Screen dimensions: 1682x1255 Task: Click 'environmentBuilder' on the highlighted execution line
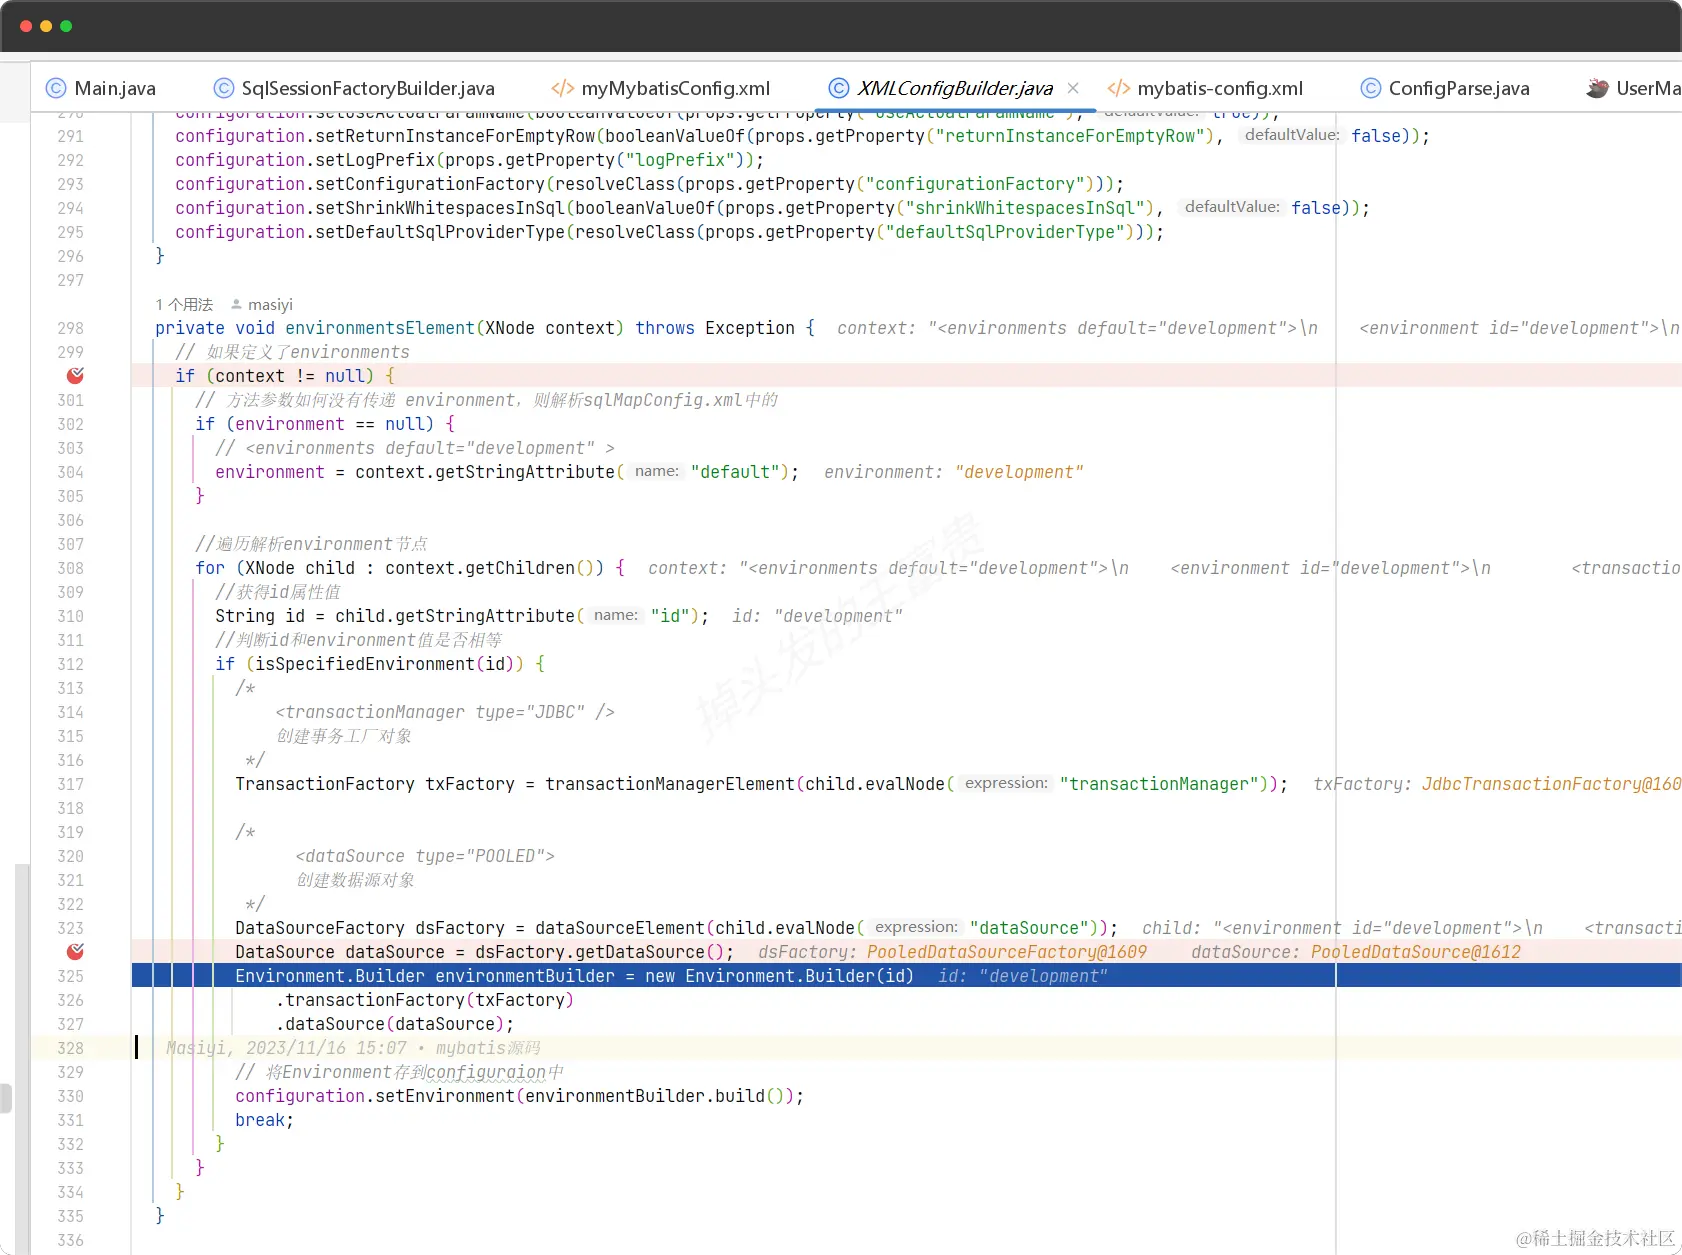[x=525, y=976]
